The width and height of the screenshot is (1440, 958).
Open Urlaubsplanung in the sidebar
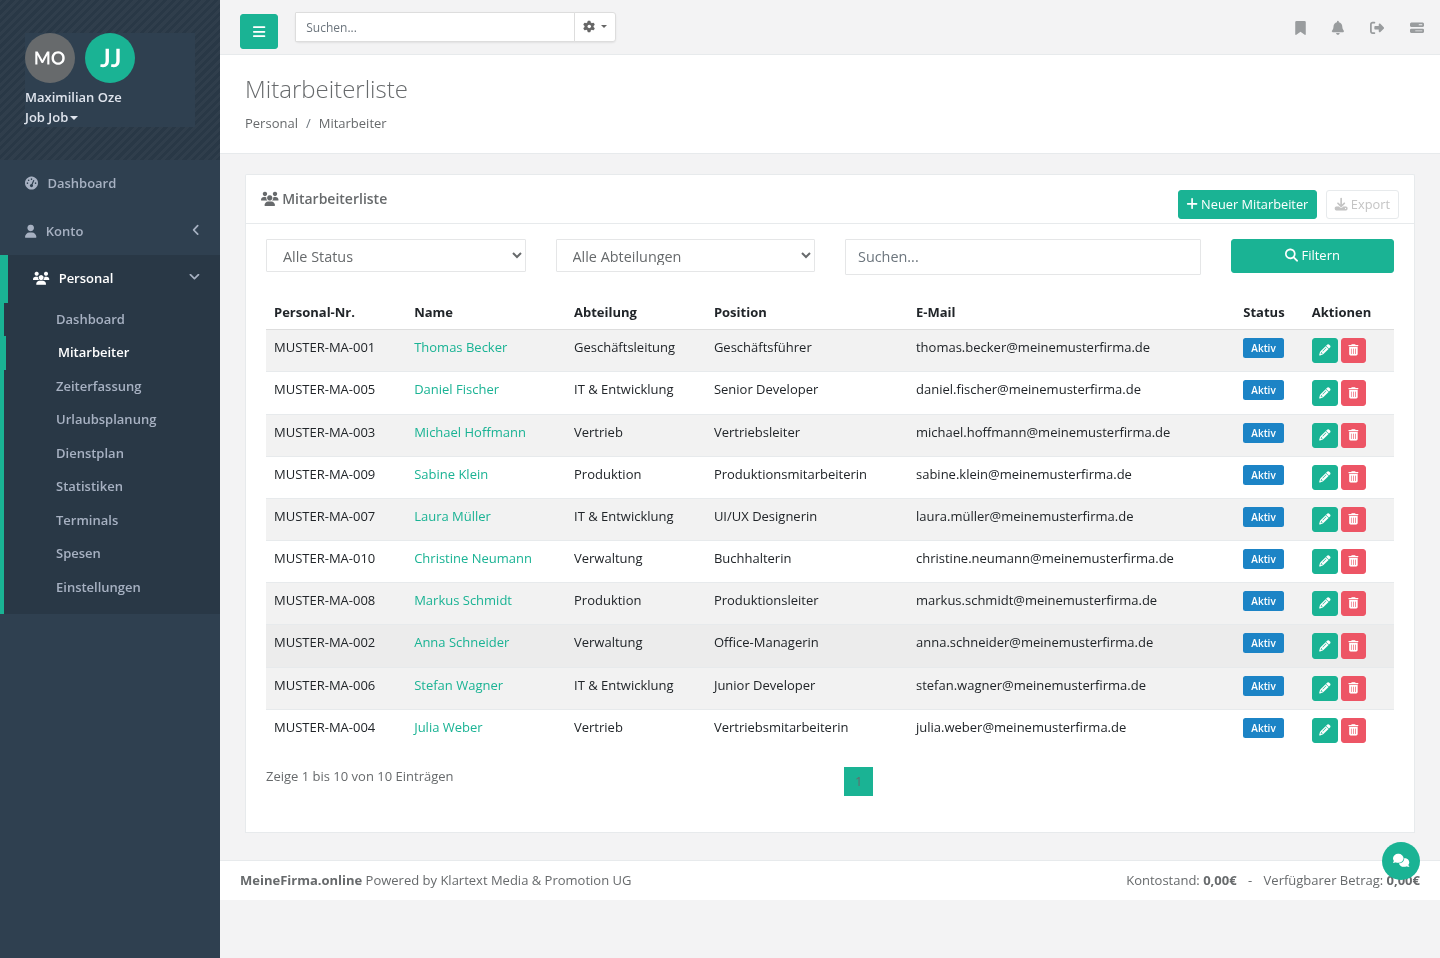point(106,419)
